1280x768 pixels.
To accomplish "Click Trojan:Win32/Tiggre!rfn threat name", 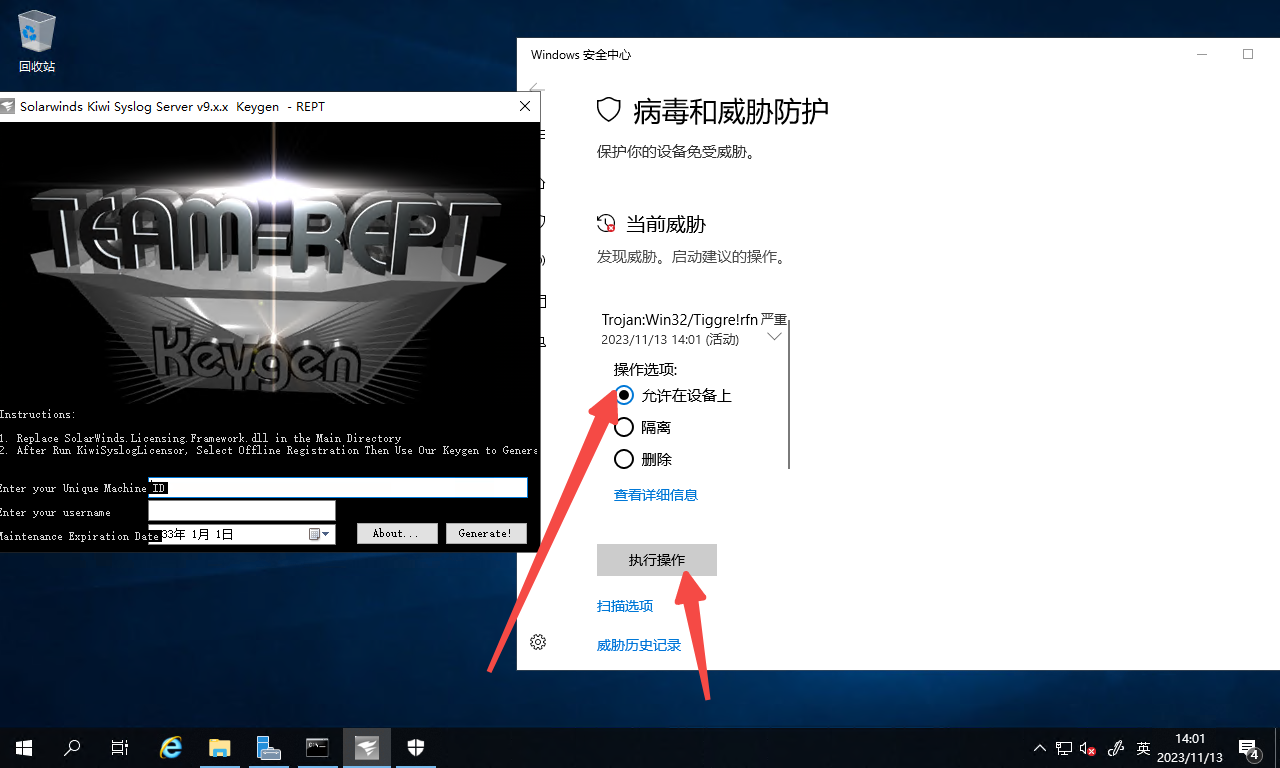I will pyautogui.click(x=680, y=320).
